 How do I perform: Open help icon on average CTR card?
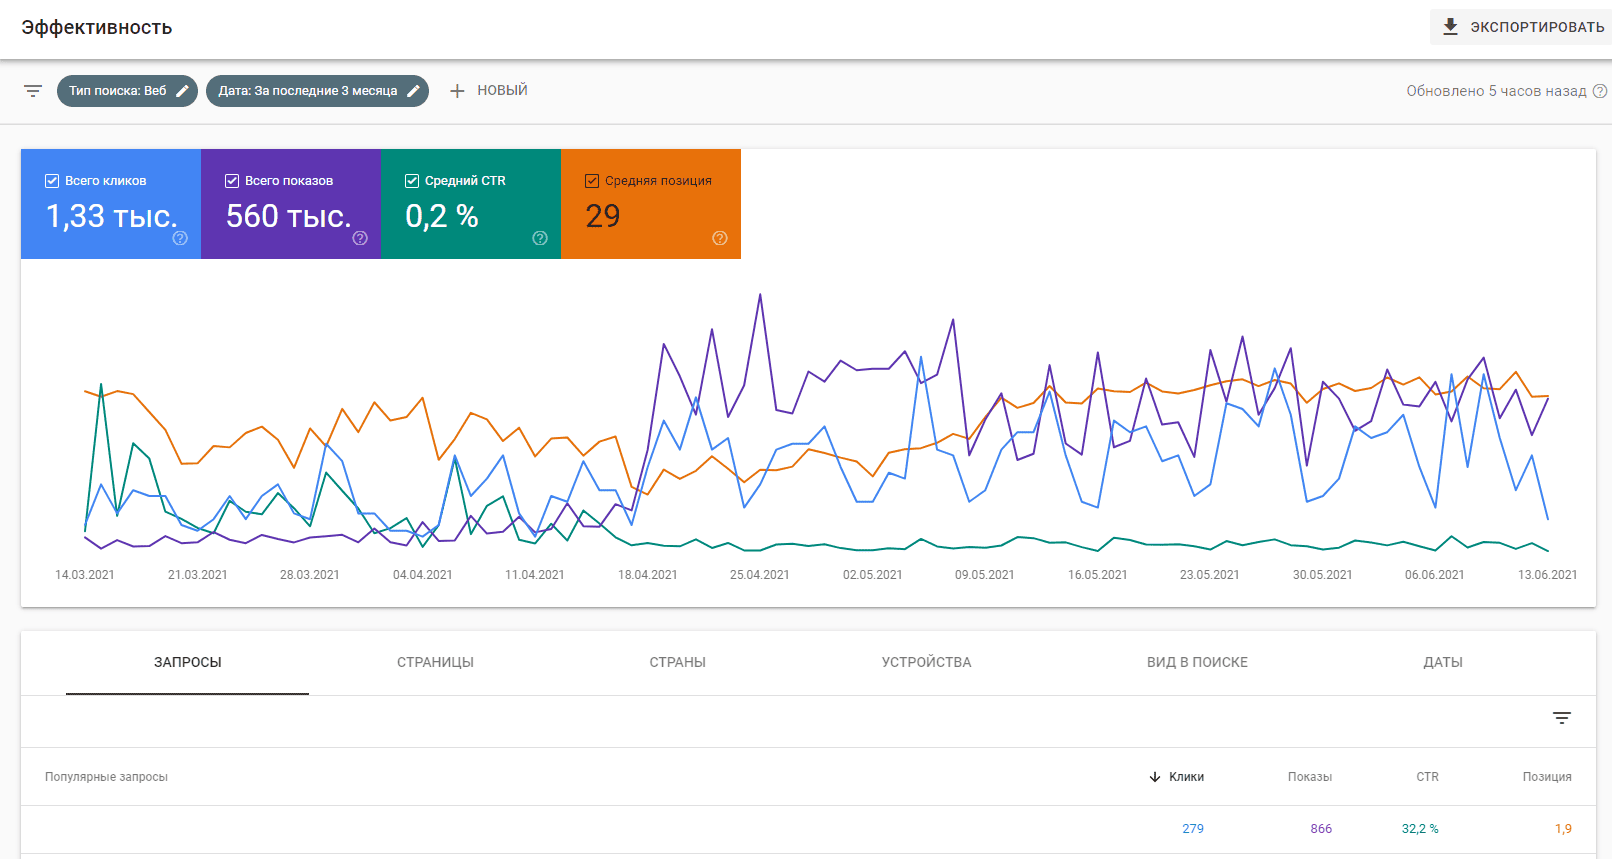pyautogui.click(x=540, y=238)
